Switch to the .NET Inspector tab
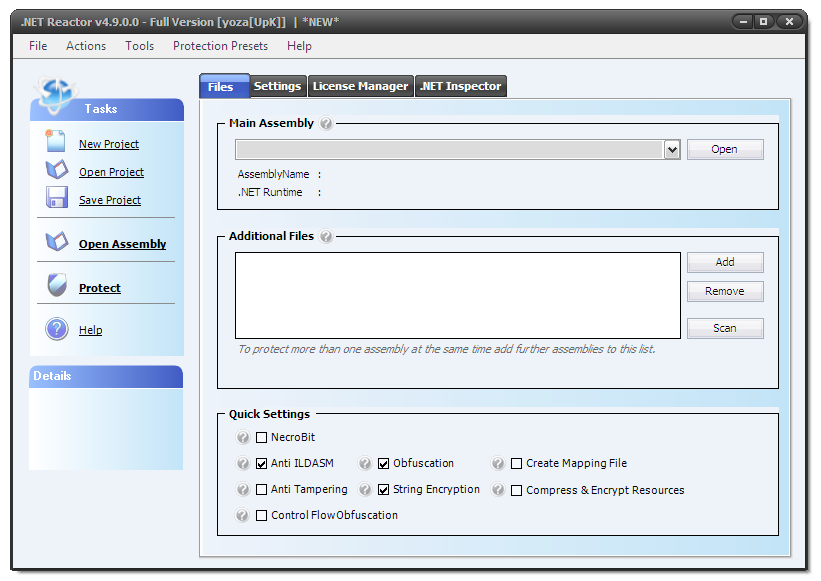The image size is (821, 581). pyautogui.click(x=461, y=86)
